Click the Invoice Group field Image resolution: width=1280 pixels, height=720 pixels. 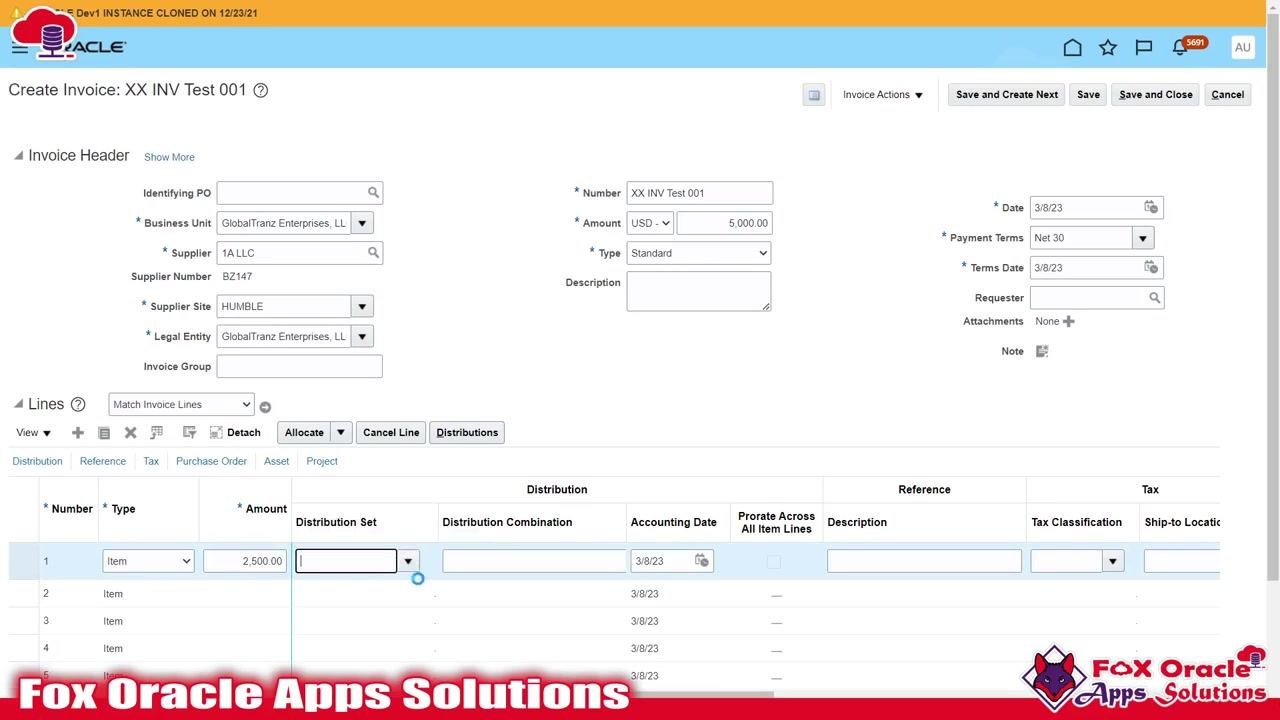point(300,366)
